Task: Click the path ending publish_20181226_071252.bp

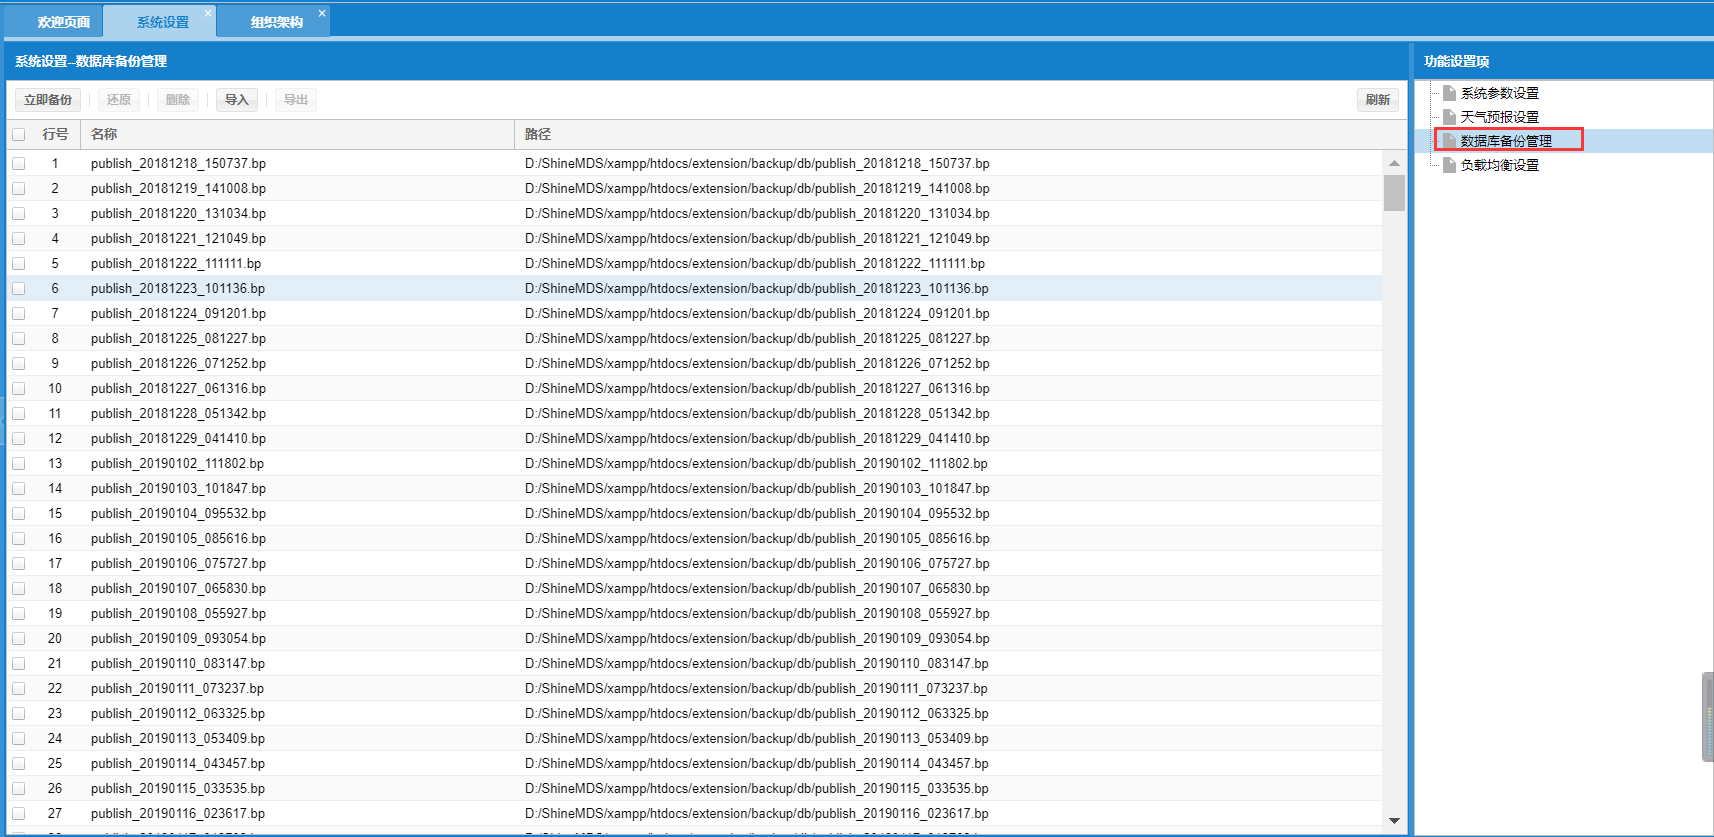Action: point(757,363)
